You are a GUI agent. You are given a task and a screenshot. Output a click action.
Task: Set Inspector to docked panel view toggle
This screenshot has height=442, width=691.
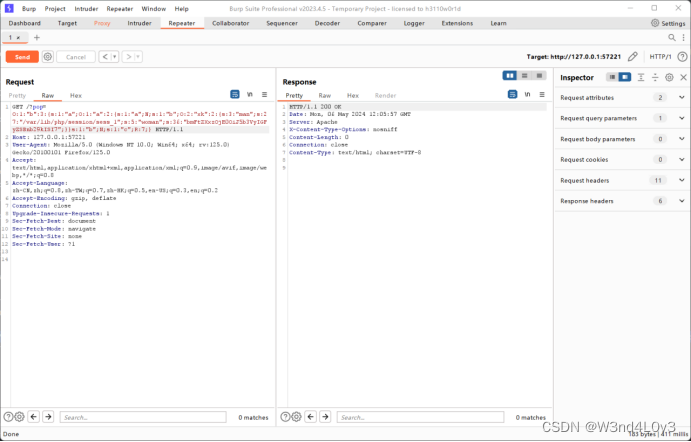tap(624, 77)
